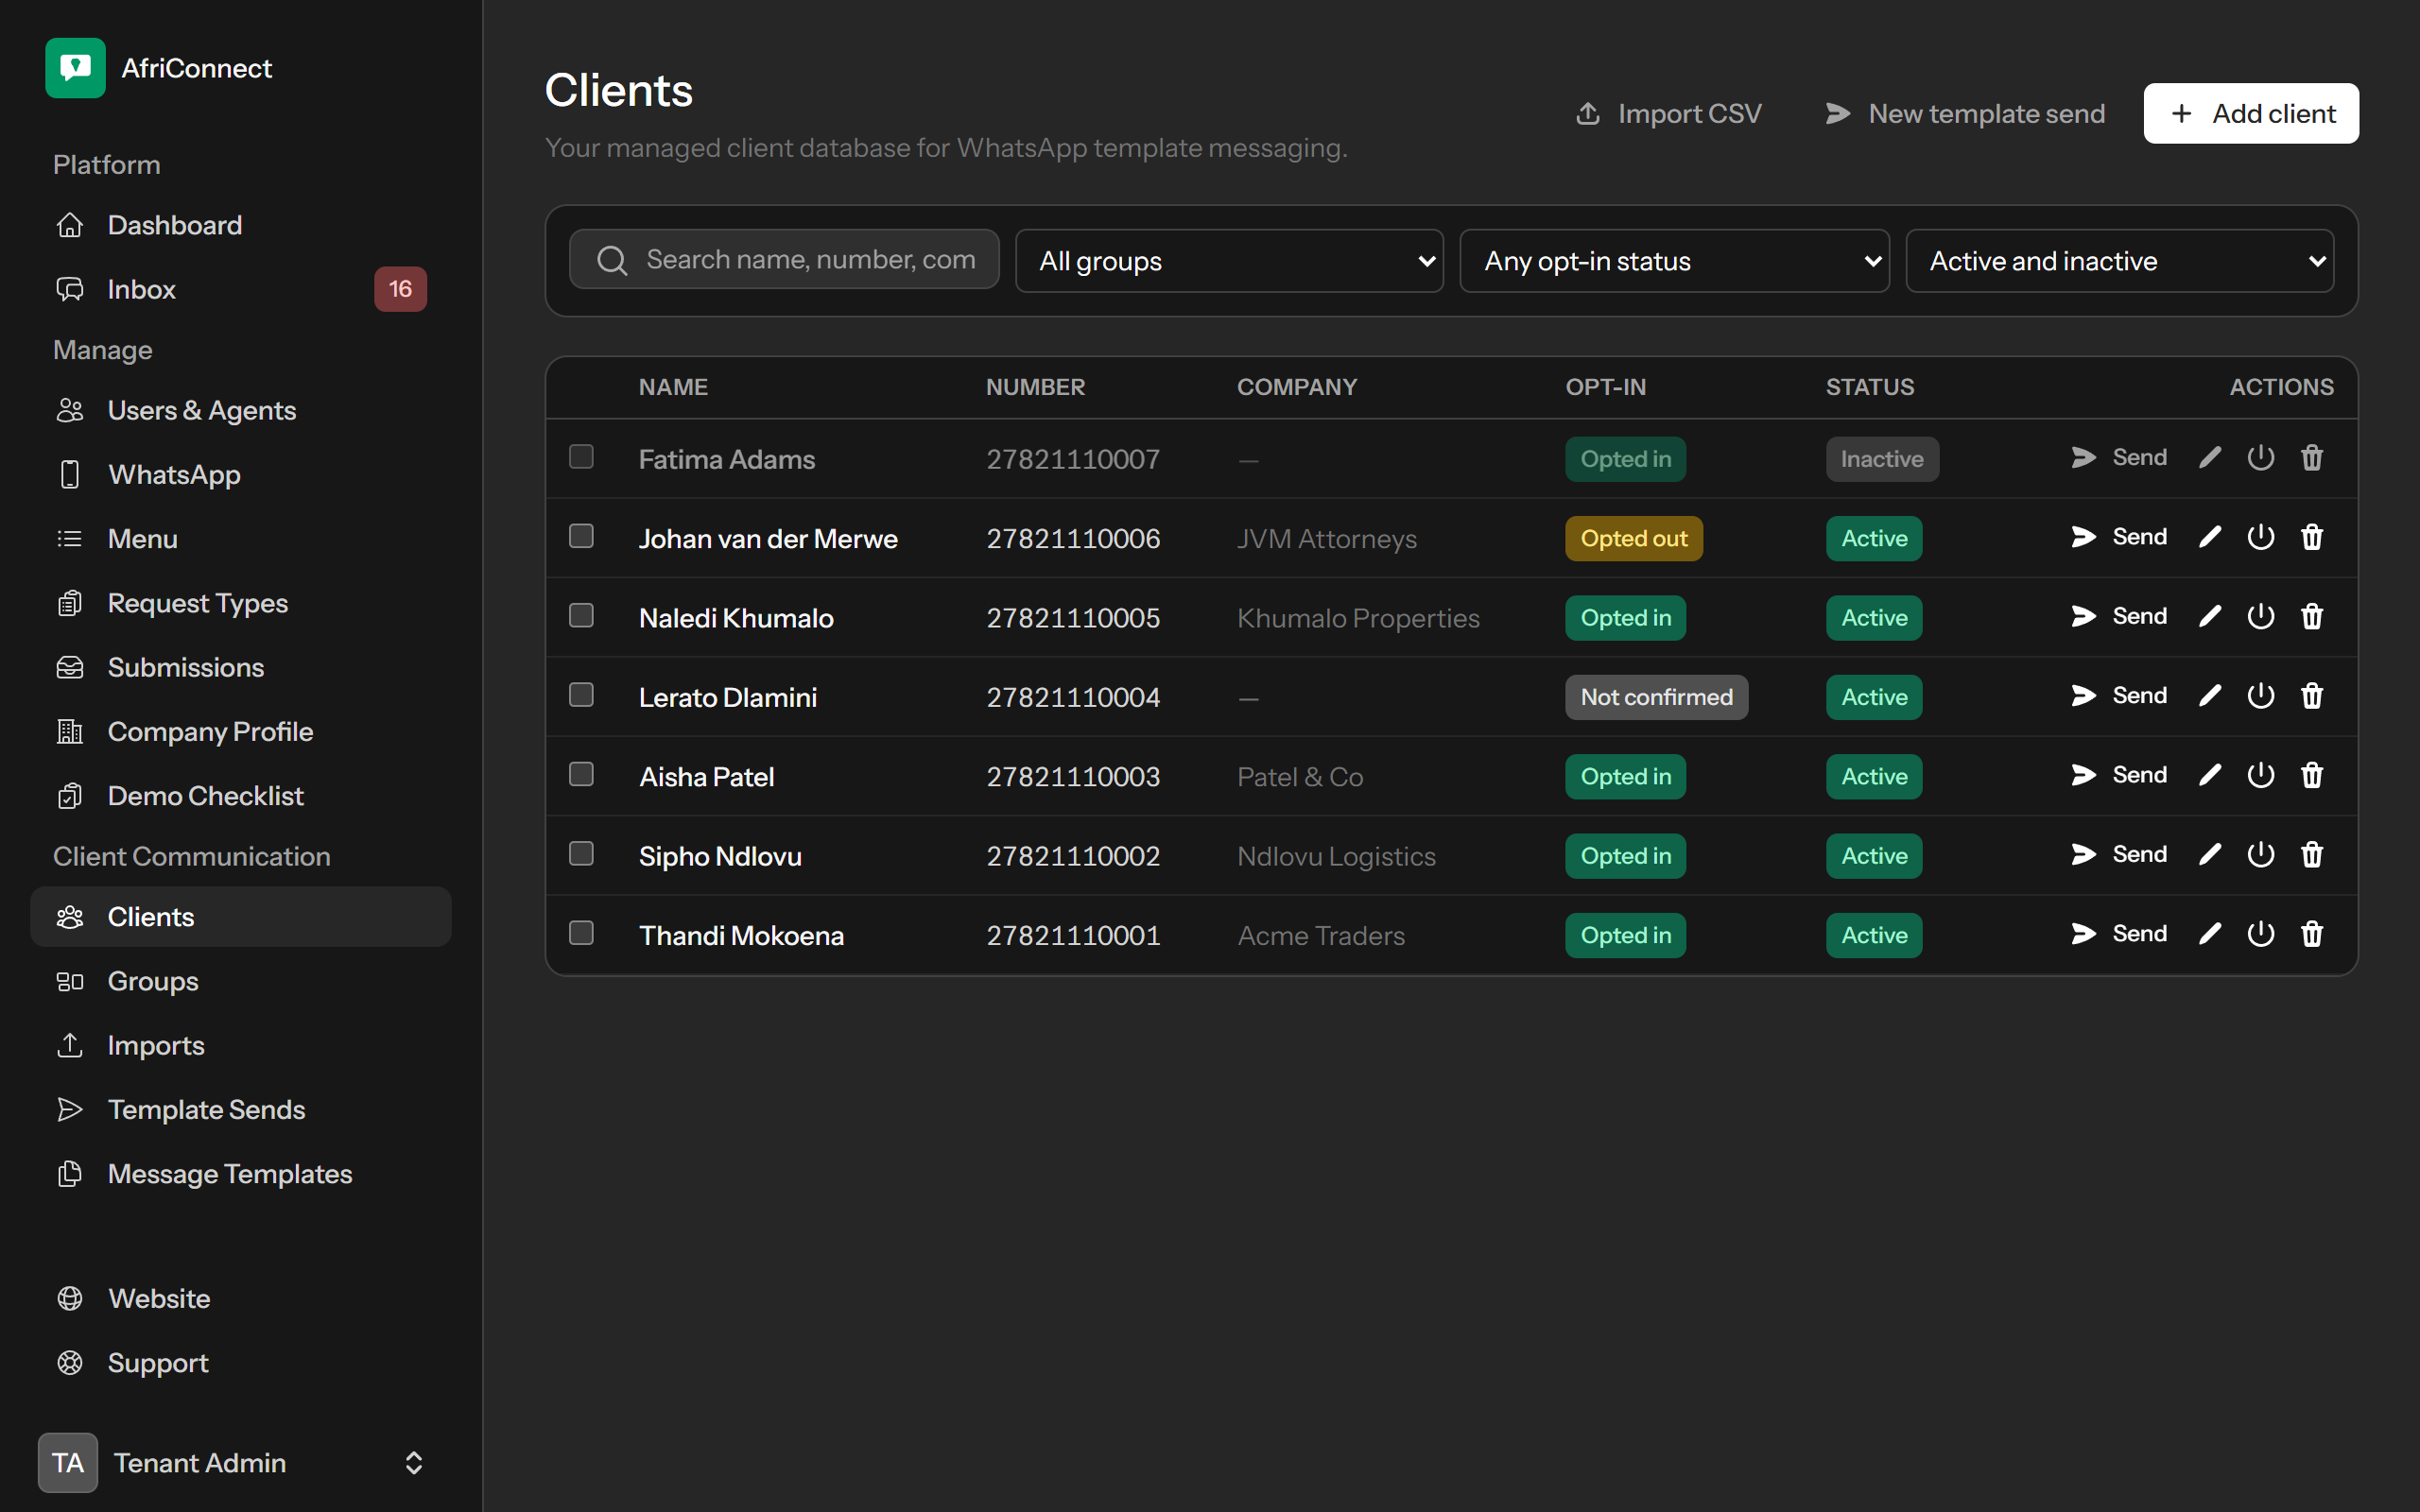The height and width of the screenshot is (1512, 2420).
Task: Focus the Search name, number, company field
Action: click(x=784, y=259)
